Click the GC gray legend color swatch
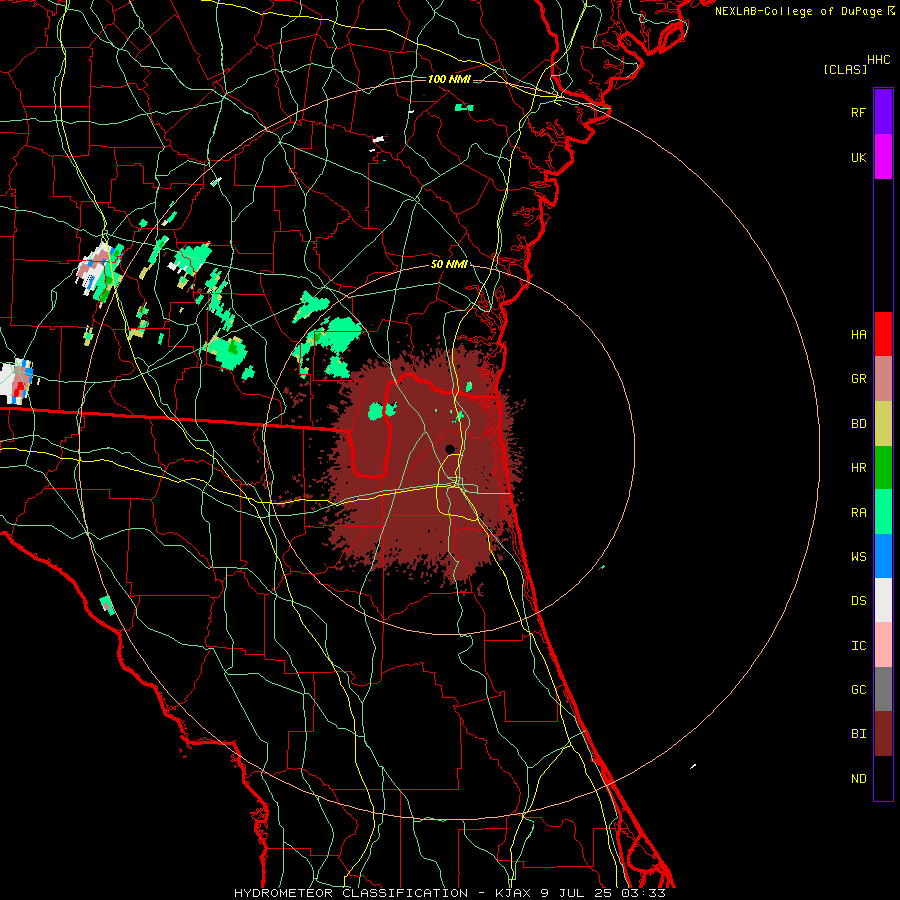 [883, 689]
